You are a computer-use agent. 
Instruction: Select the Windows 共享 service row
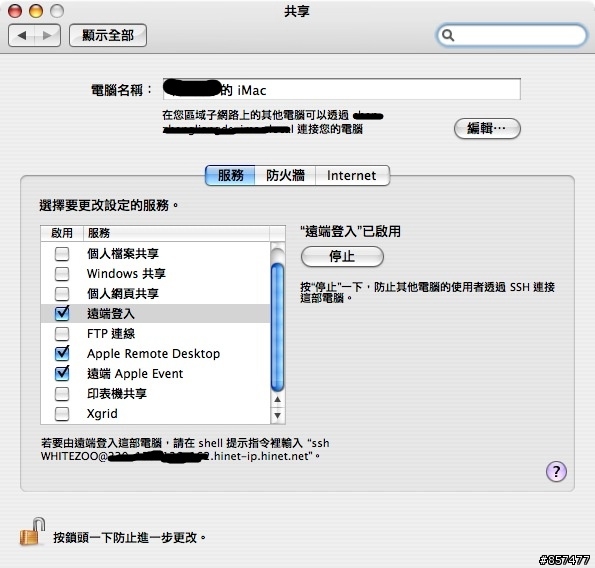point(155,274)
